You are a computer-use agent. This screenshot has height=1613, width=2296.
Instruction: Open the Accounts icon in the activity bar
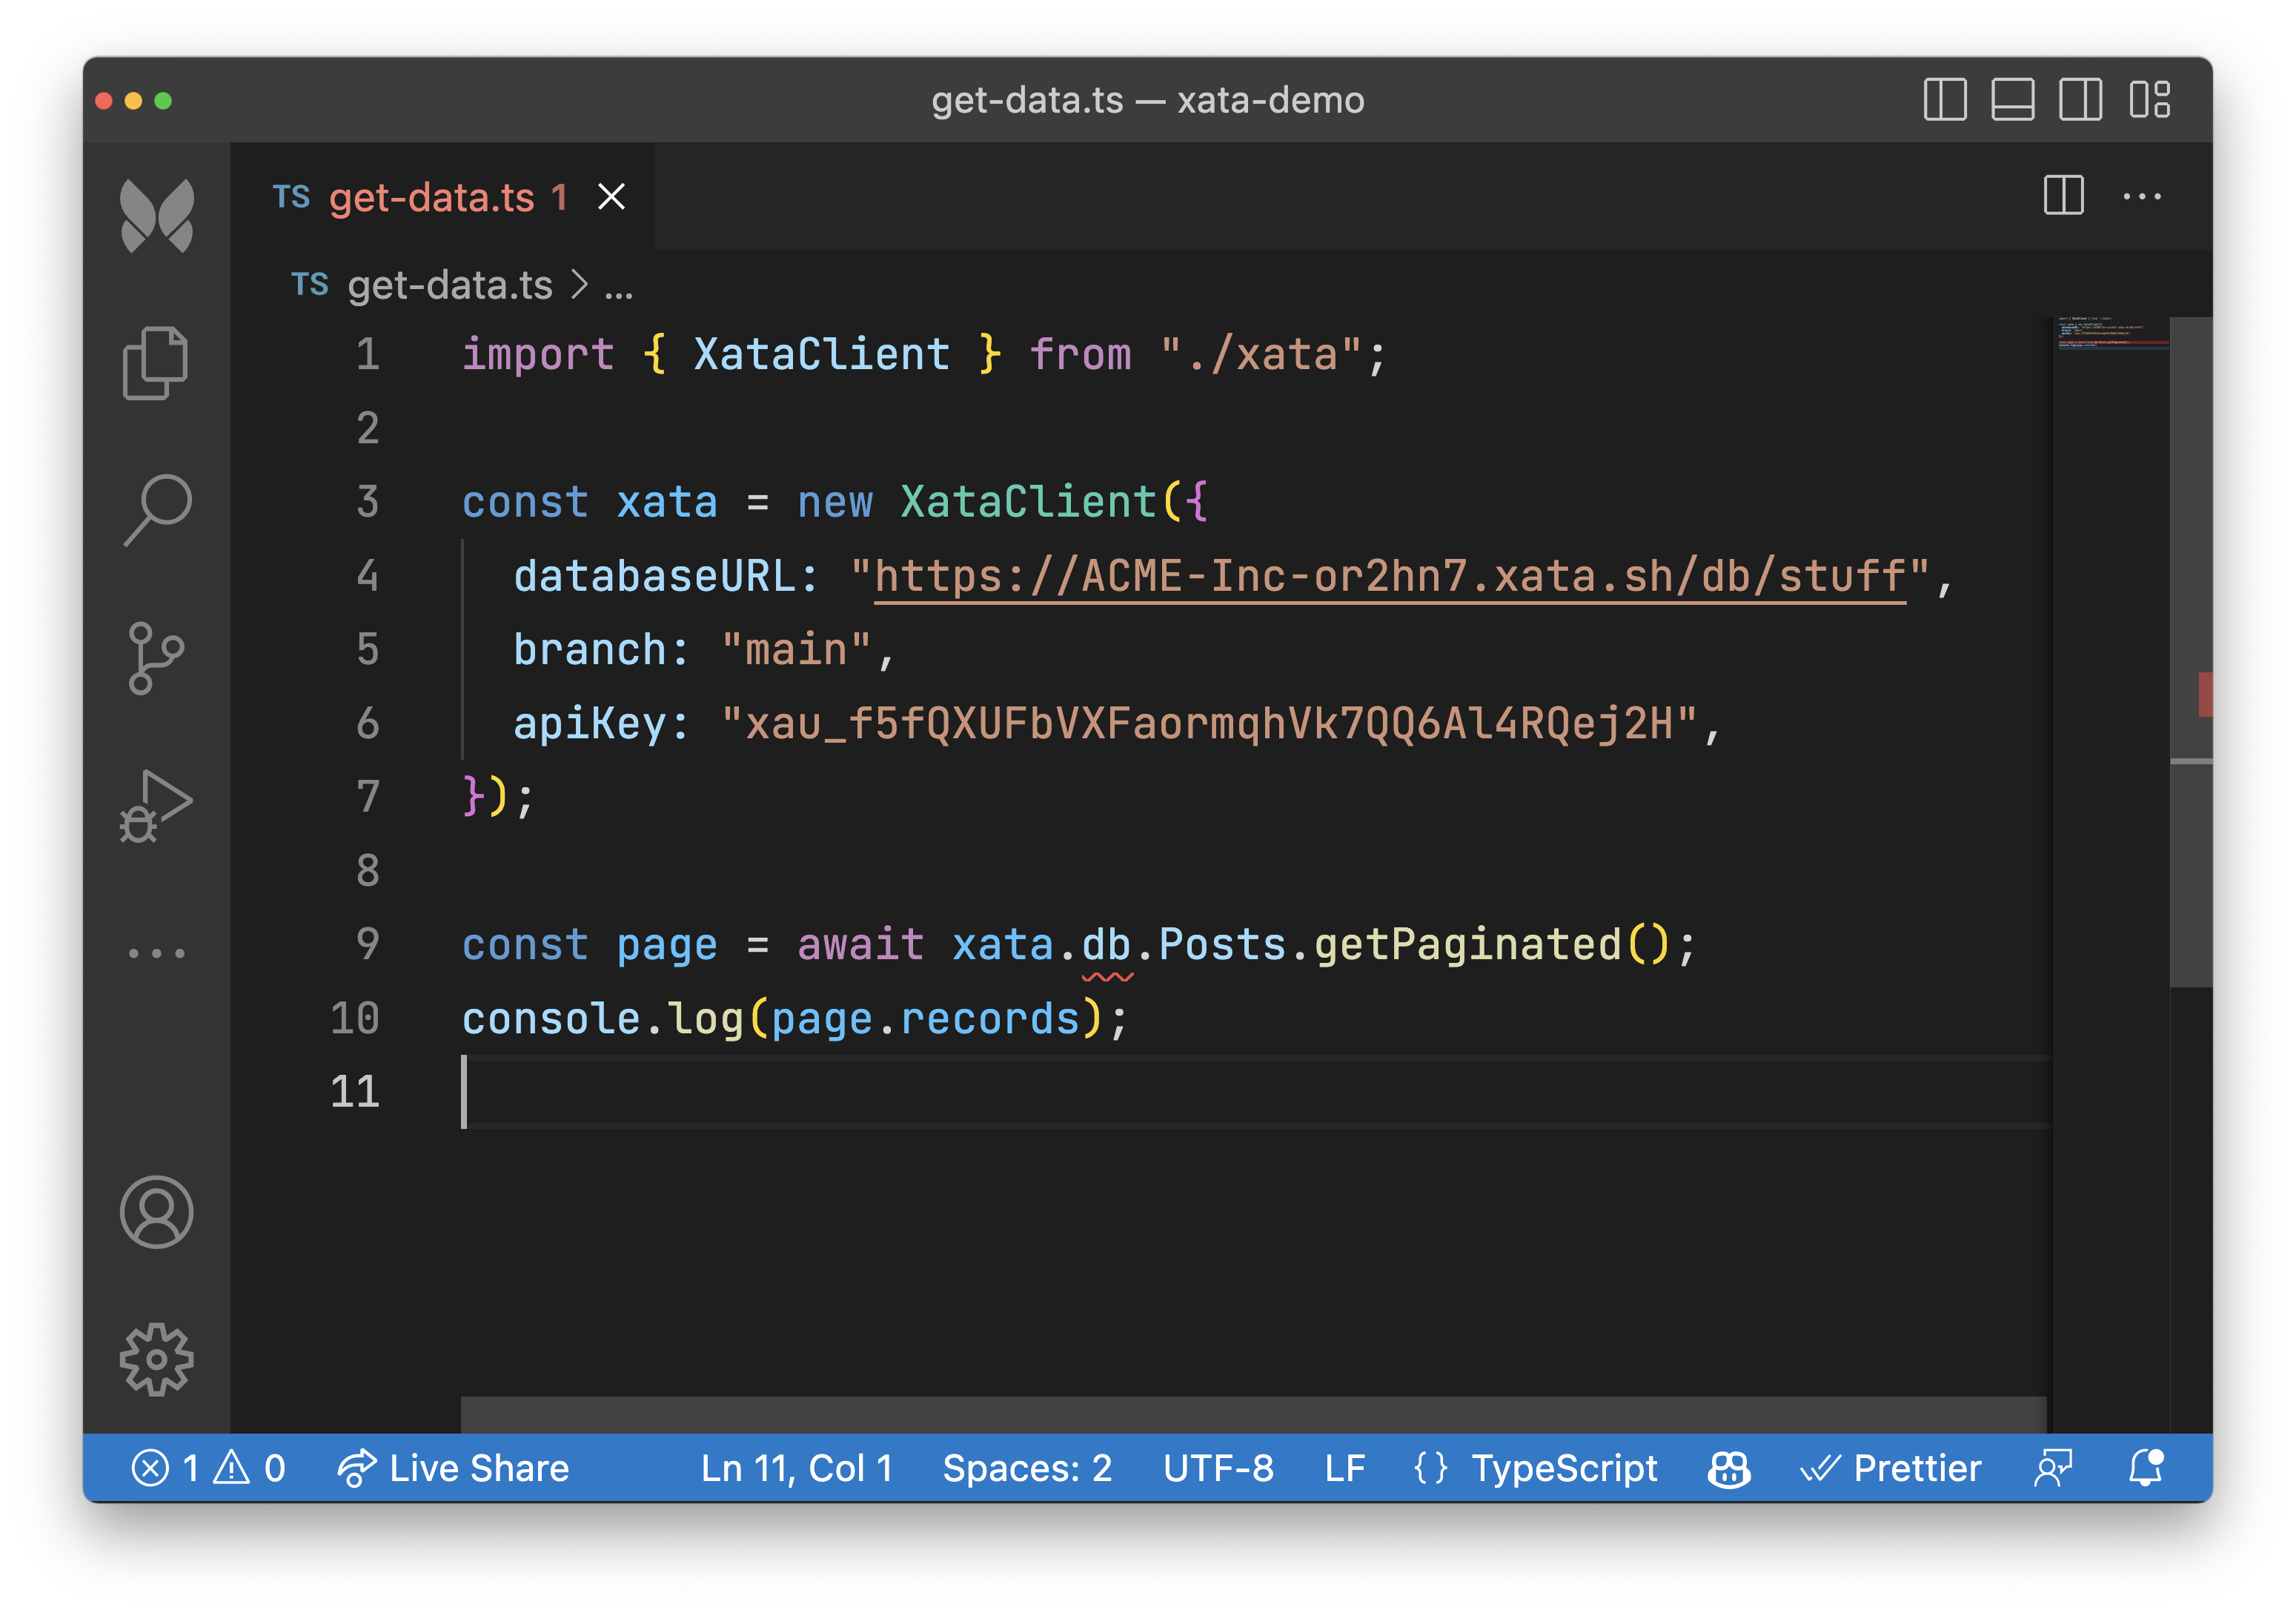click(157, 1212)
